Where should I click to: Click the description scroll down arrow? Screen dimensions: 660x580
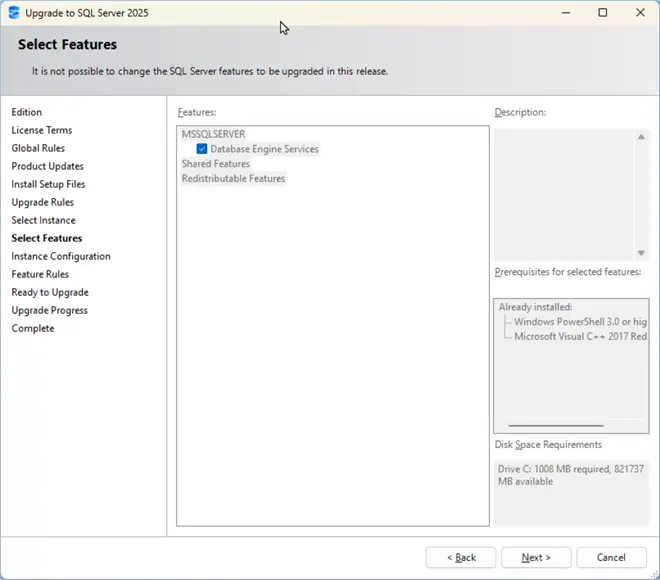click(x=641, y=253)
